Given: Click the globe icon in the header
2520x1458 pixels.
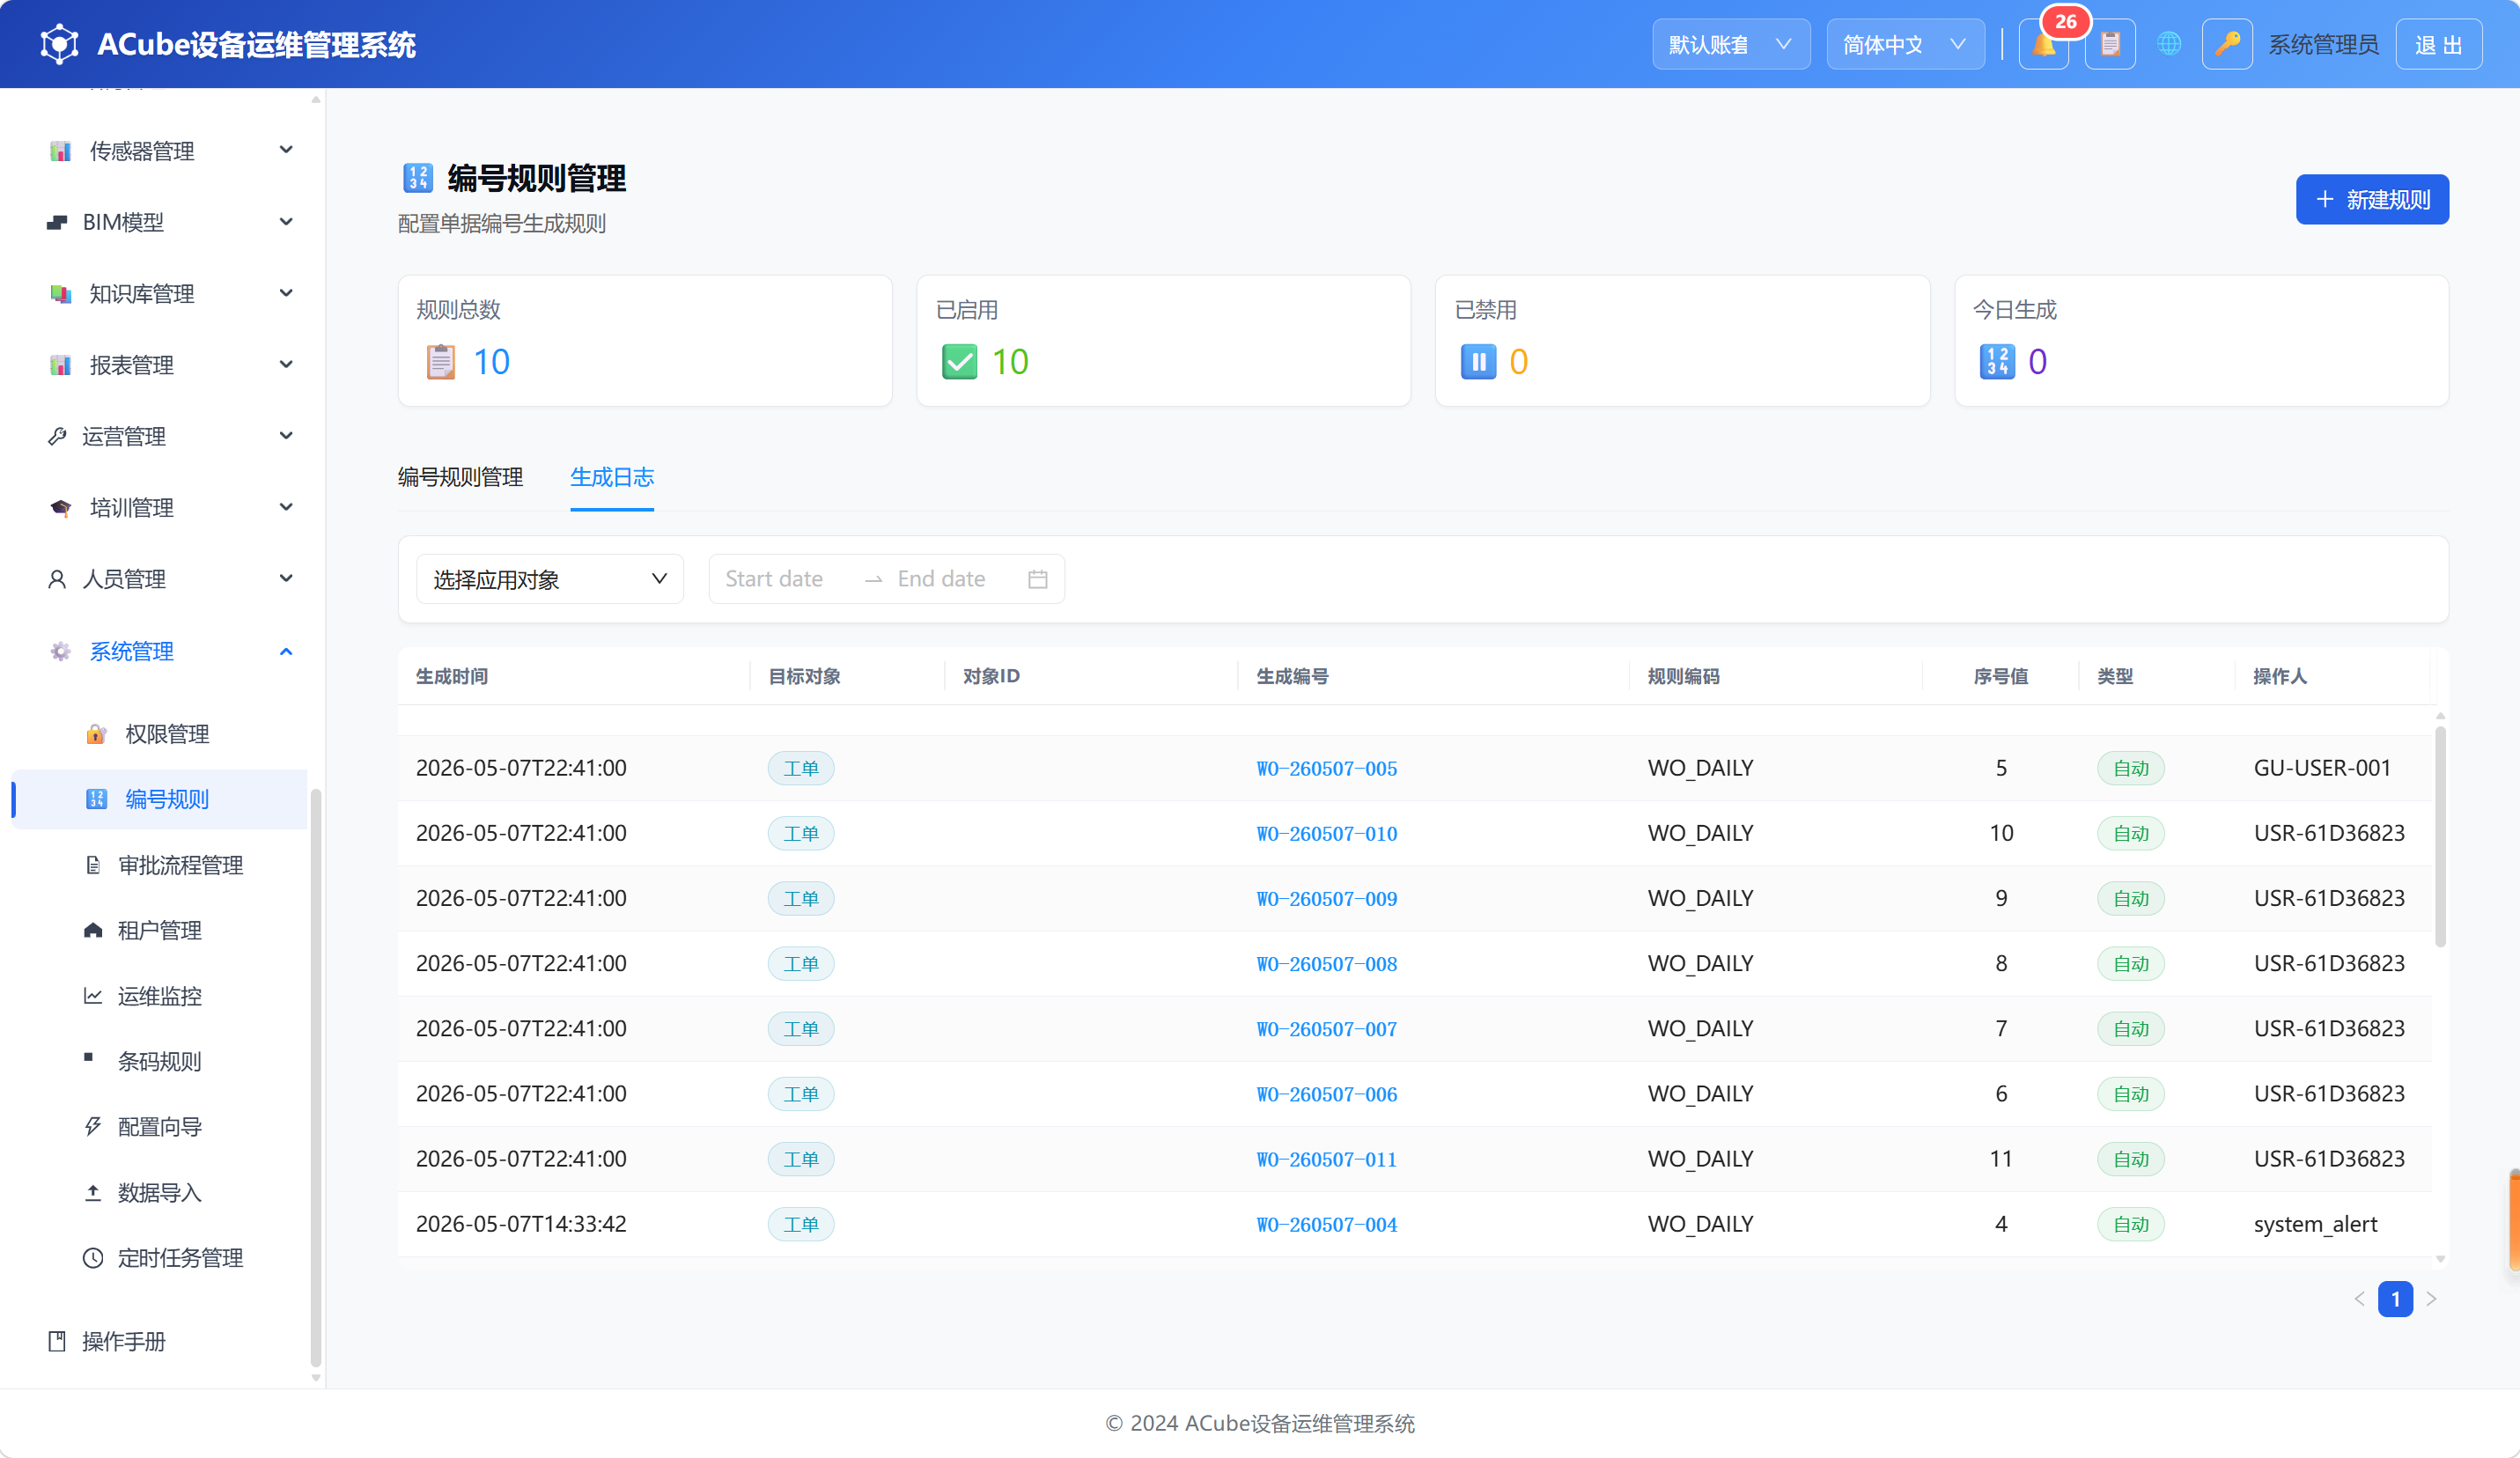Looking at the screenshot, I should [2169, 44].
